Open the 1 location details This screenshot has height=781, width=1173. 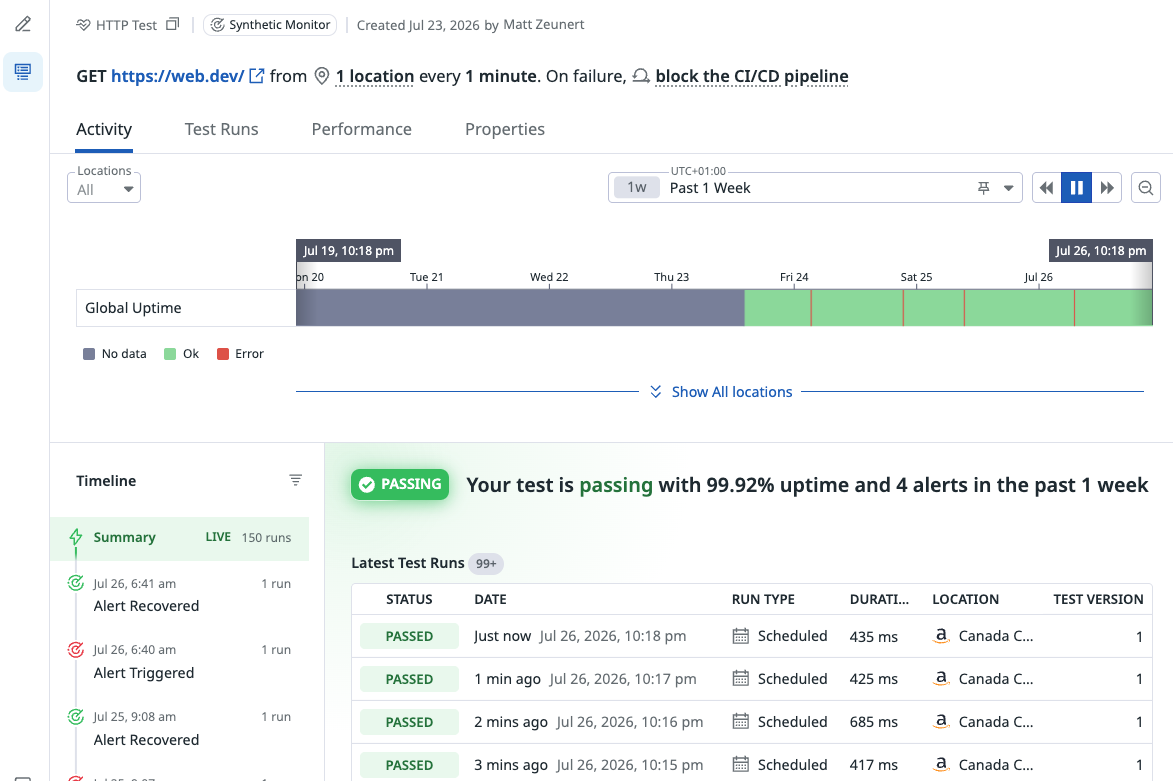(x=375, y=76)
